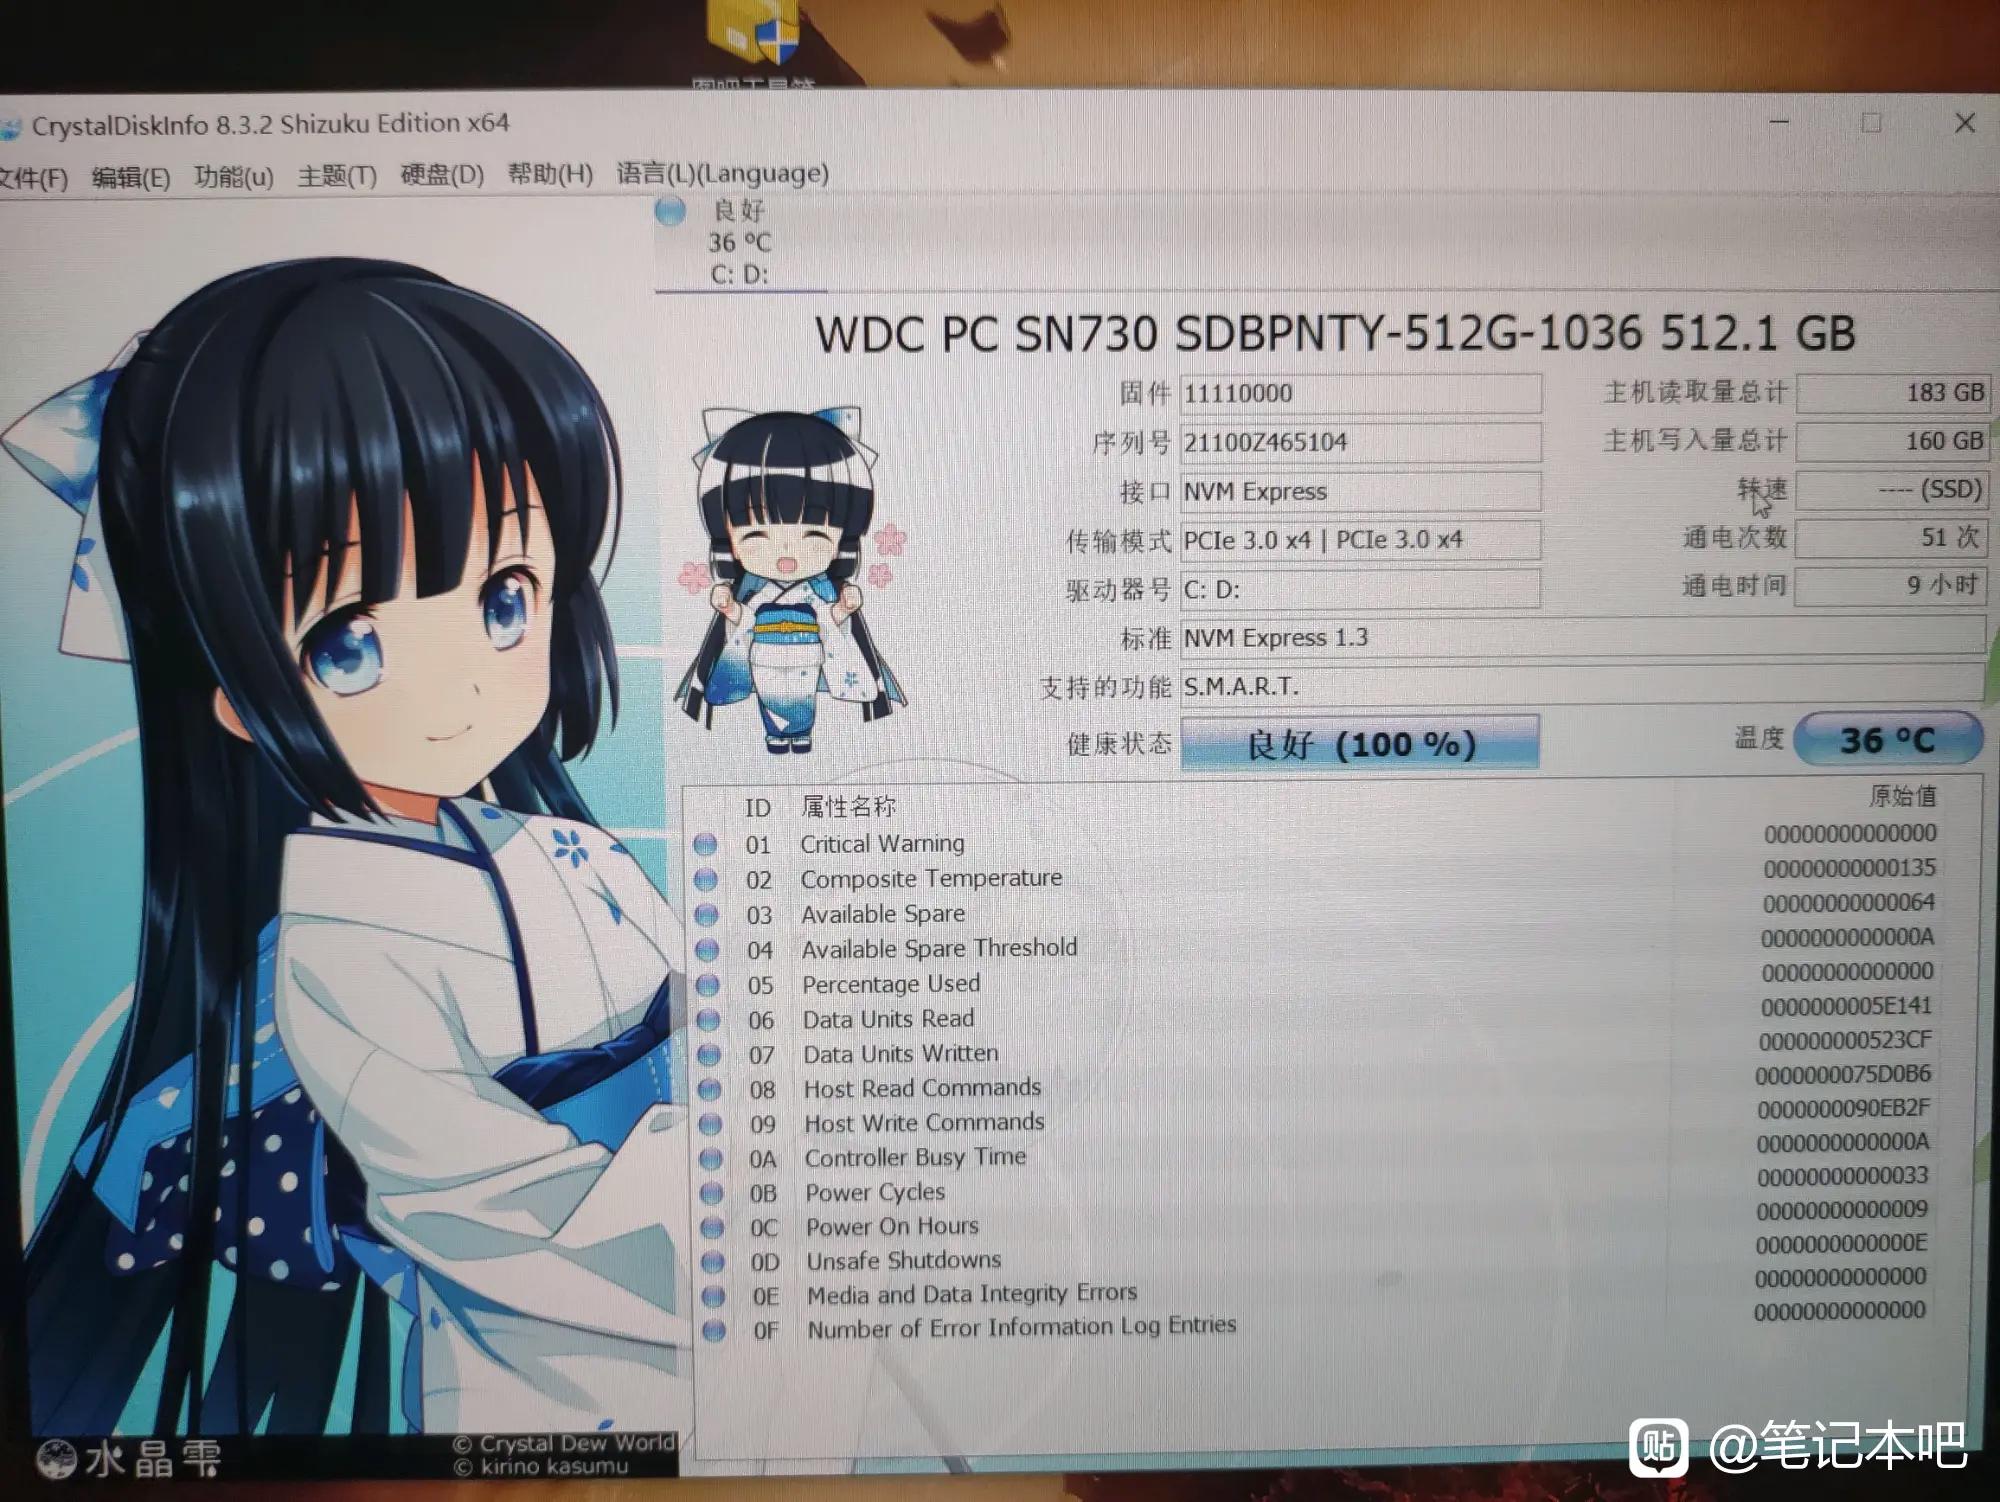This screenshot has height=1502, width=2000.
Task: Click the chibi Shizuku character image
Action: pos(790,578)
